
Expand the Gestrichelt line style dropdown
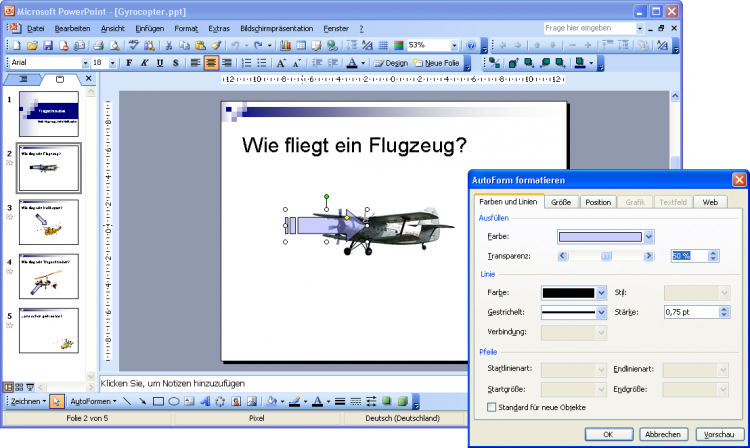(601, 312)
